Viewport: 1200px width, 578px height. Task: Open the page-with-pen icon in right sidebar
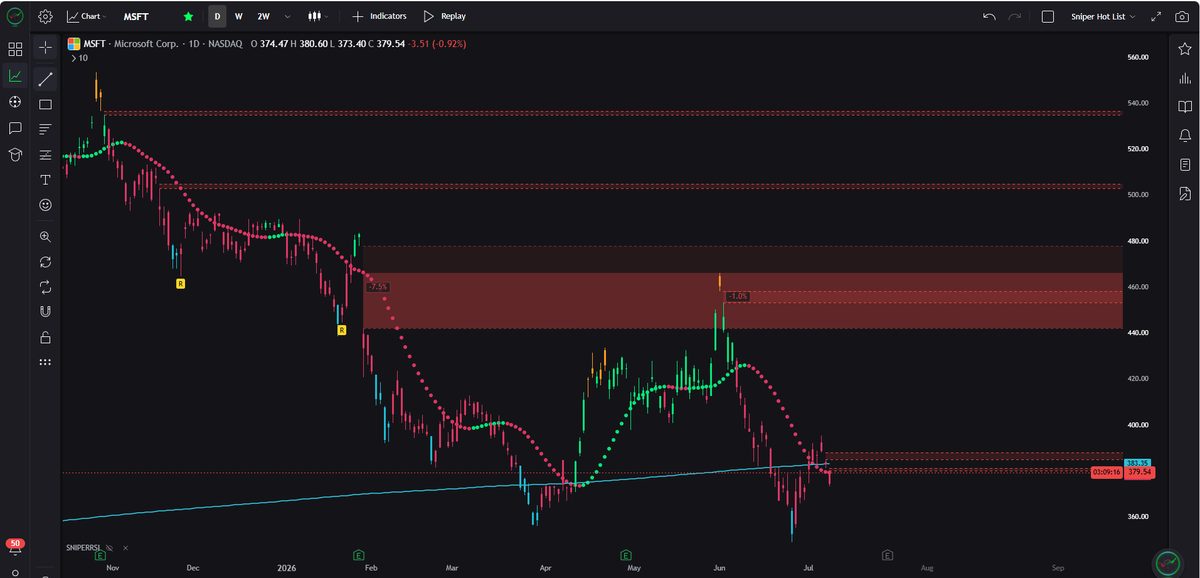1184,192
